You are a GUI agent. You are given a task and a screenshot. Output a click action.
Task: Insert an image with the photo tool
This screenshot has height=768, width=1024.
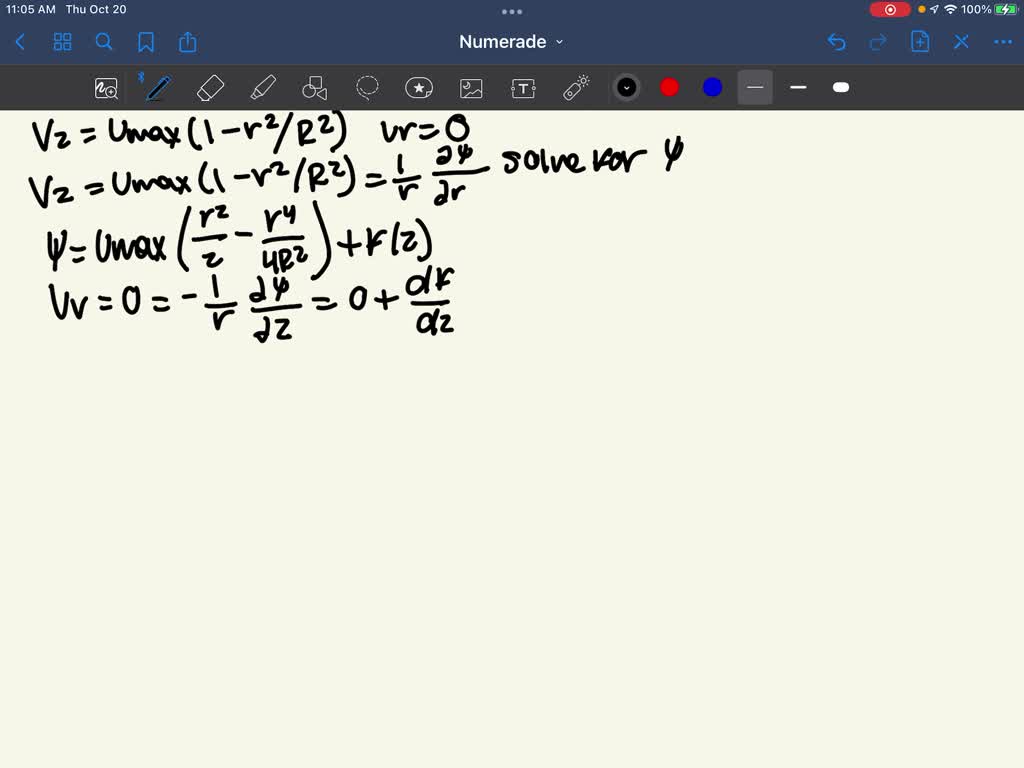click(470, 88)
